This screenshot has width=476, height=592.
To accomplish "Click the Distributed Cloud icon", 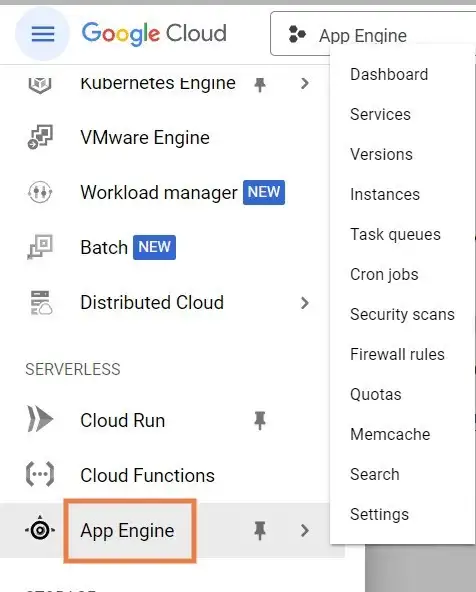I will click(x=41, y=303).
